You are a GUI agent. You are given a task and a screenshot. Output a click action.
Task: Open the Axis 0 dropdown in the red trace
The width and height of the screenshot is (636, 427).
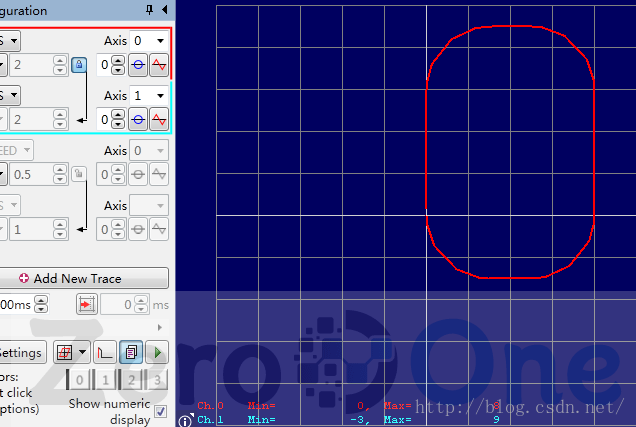(x=149, y=41)
